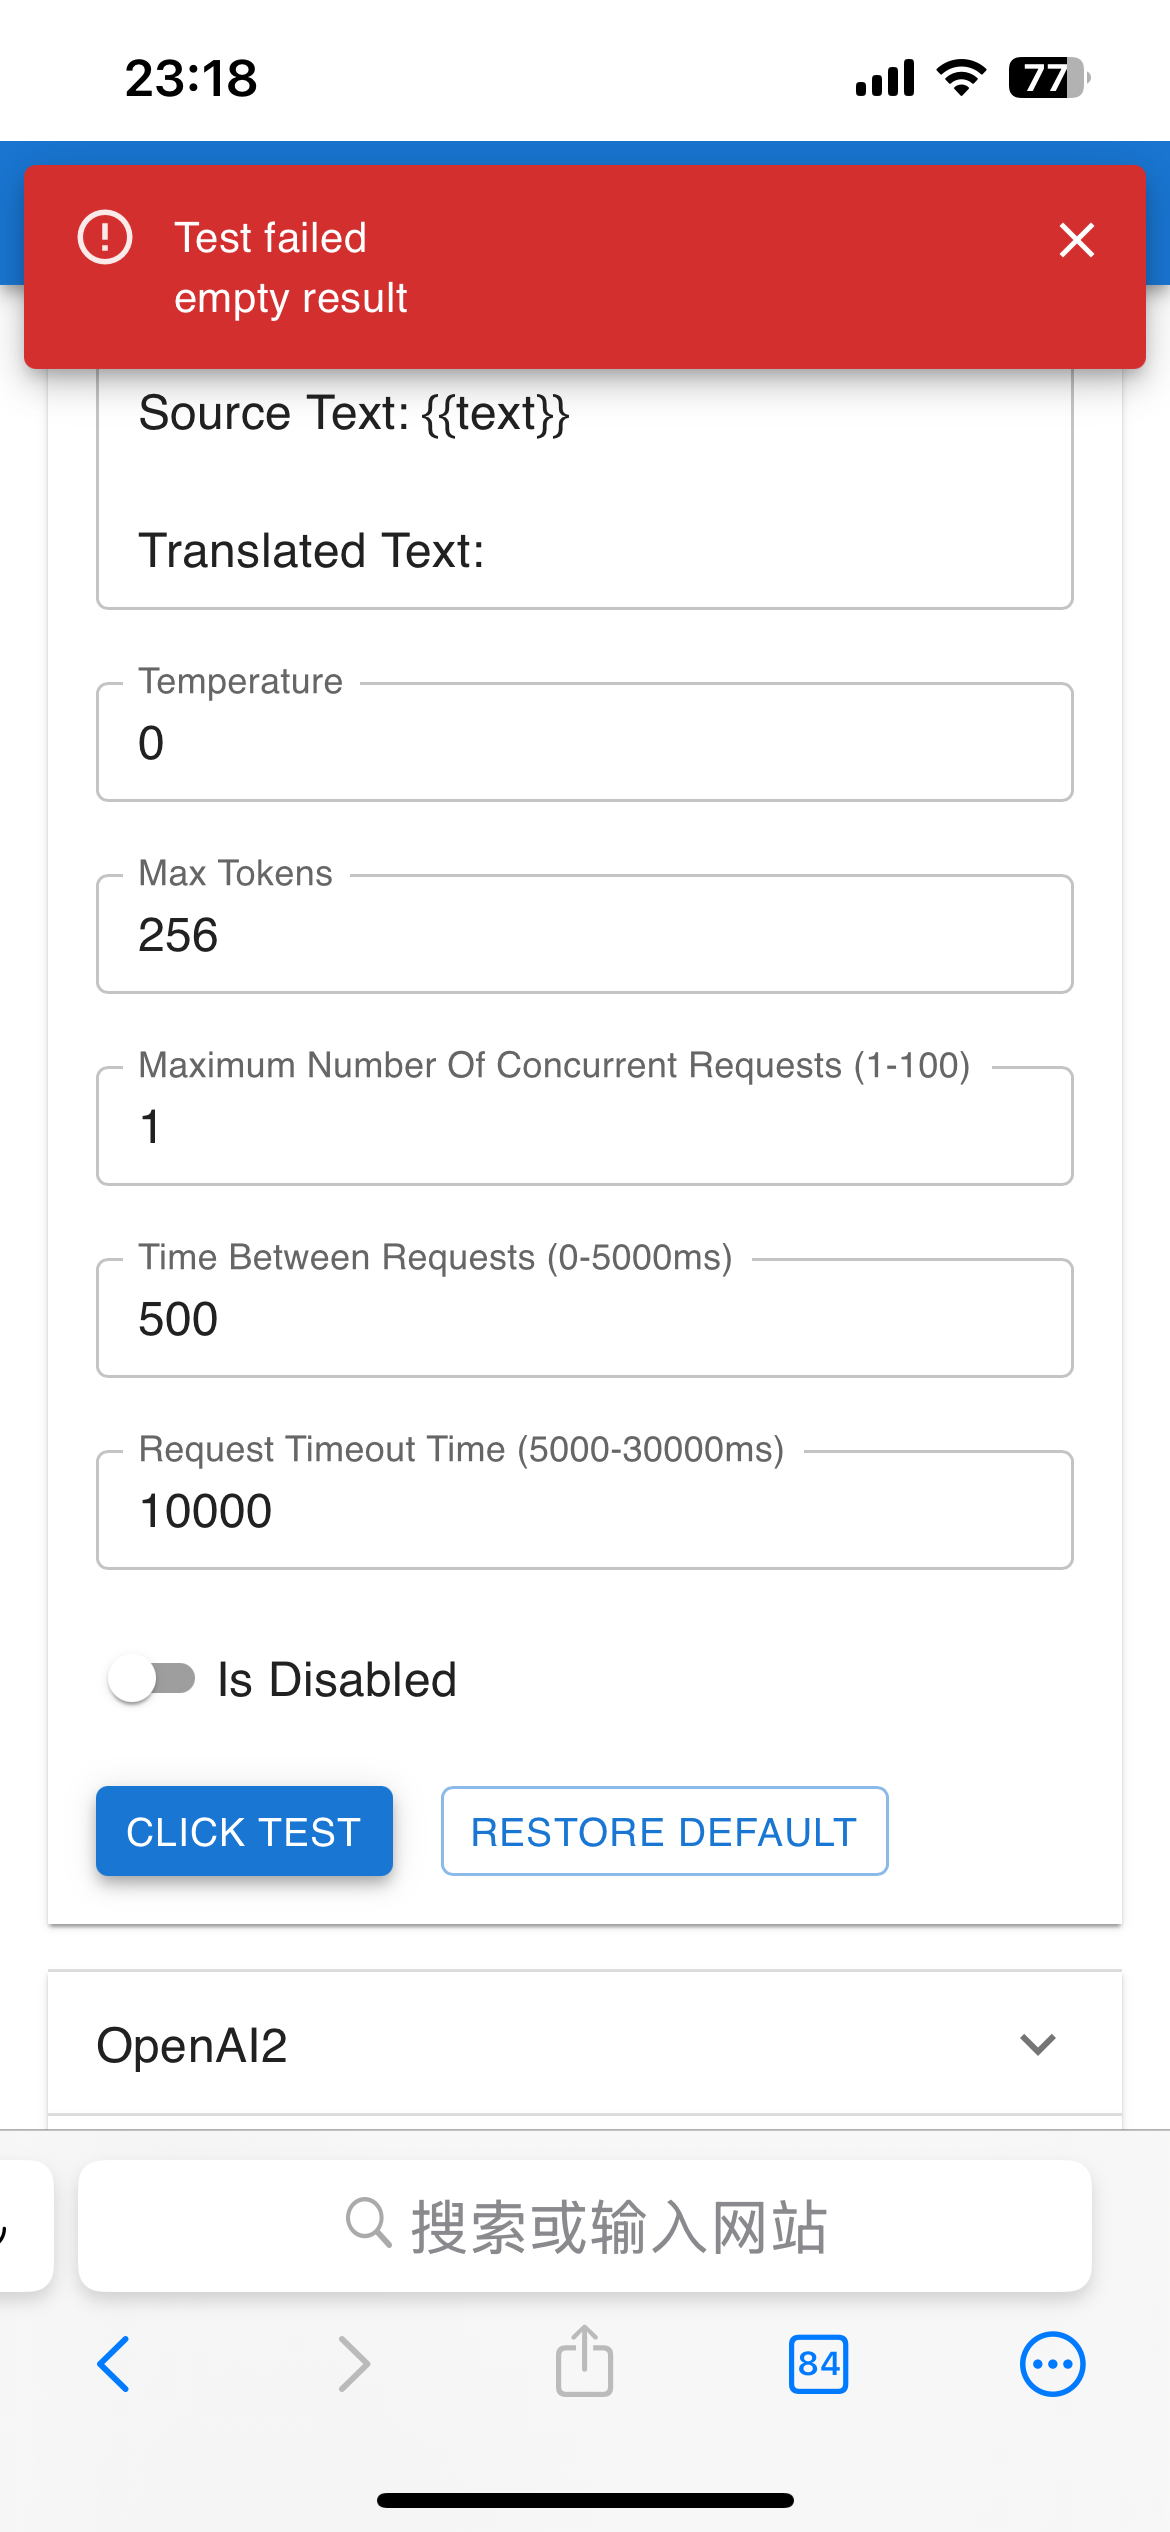Tap the battery indicator in status bar

(x=1048, y=78)
